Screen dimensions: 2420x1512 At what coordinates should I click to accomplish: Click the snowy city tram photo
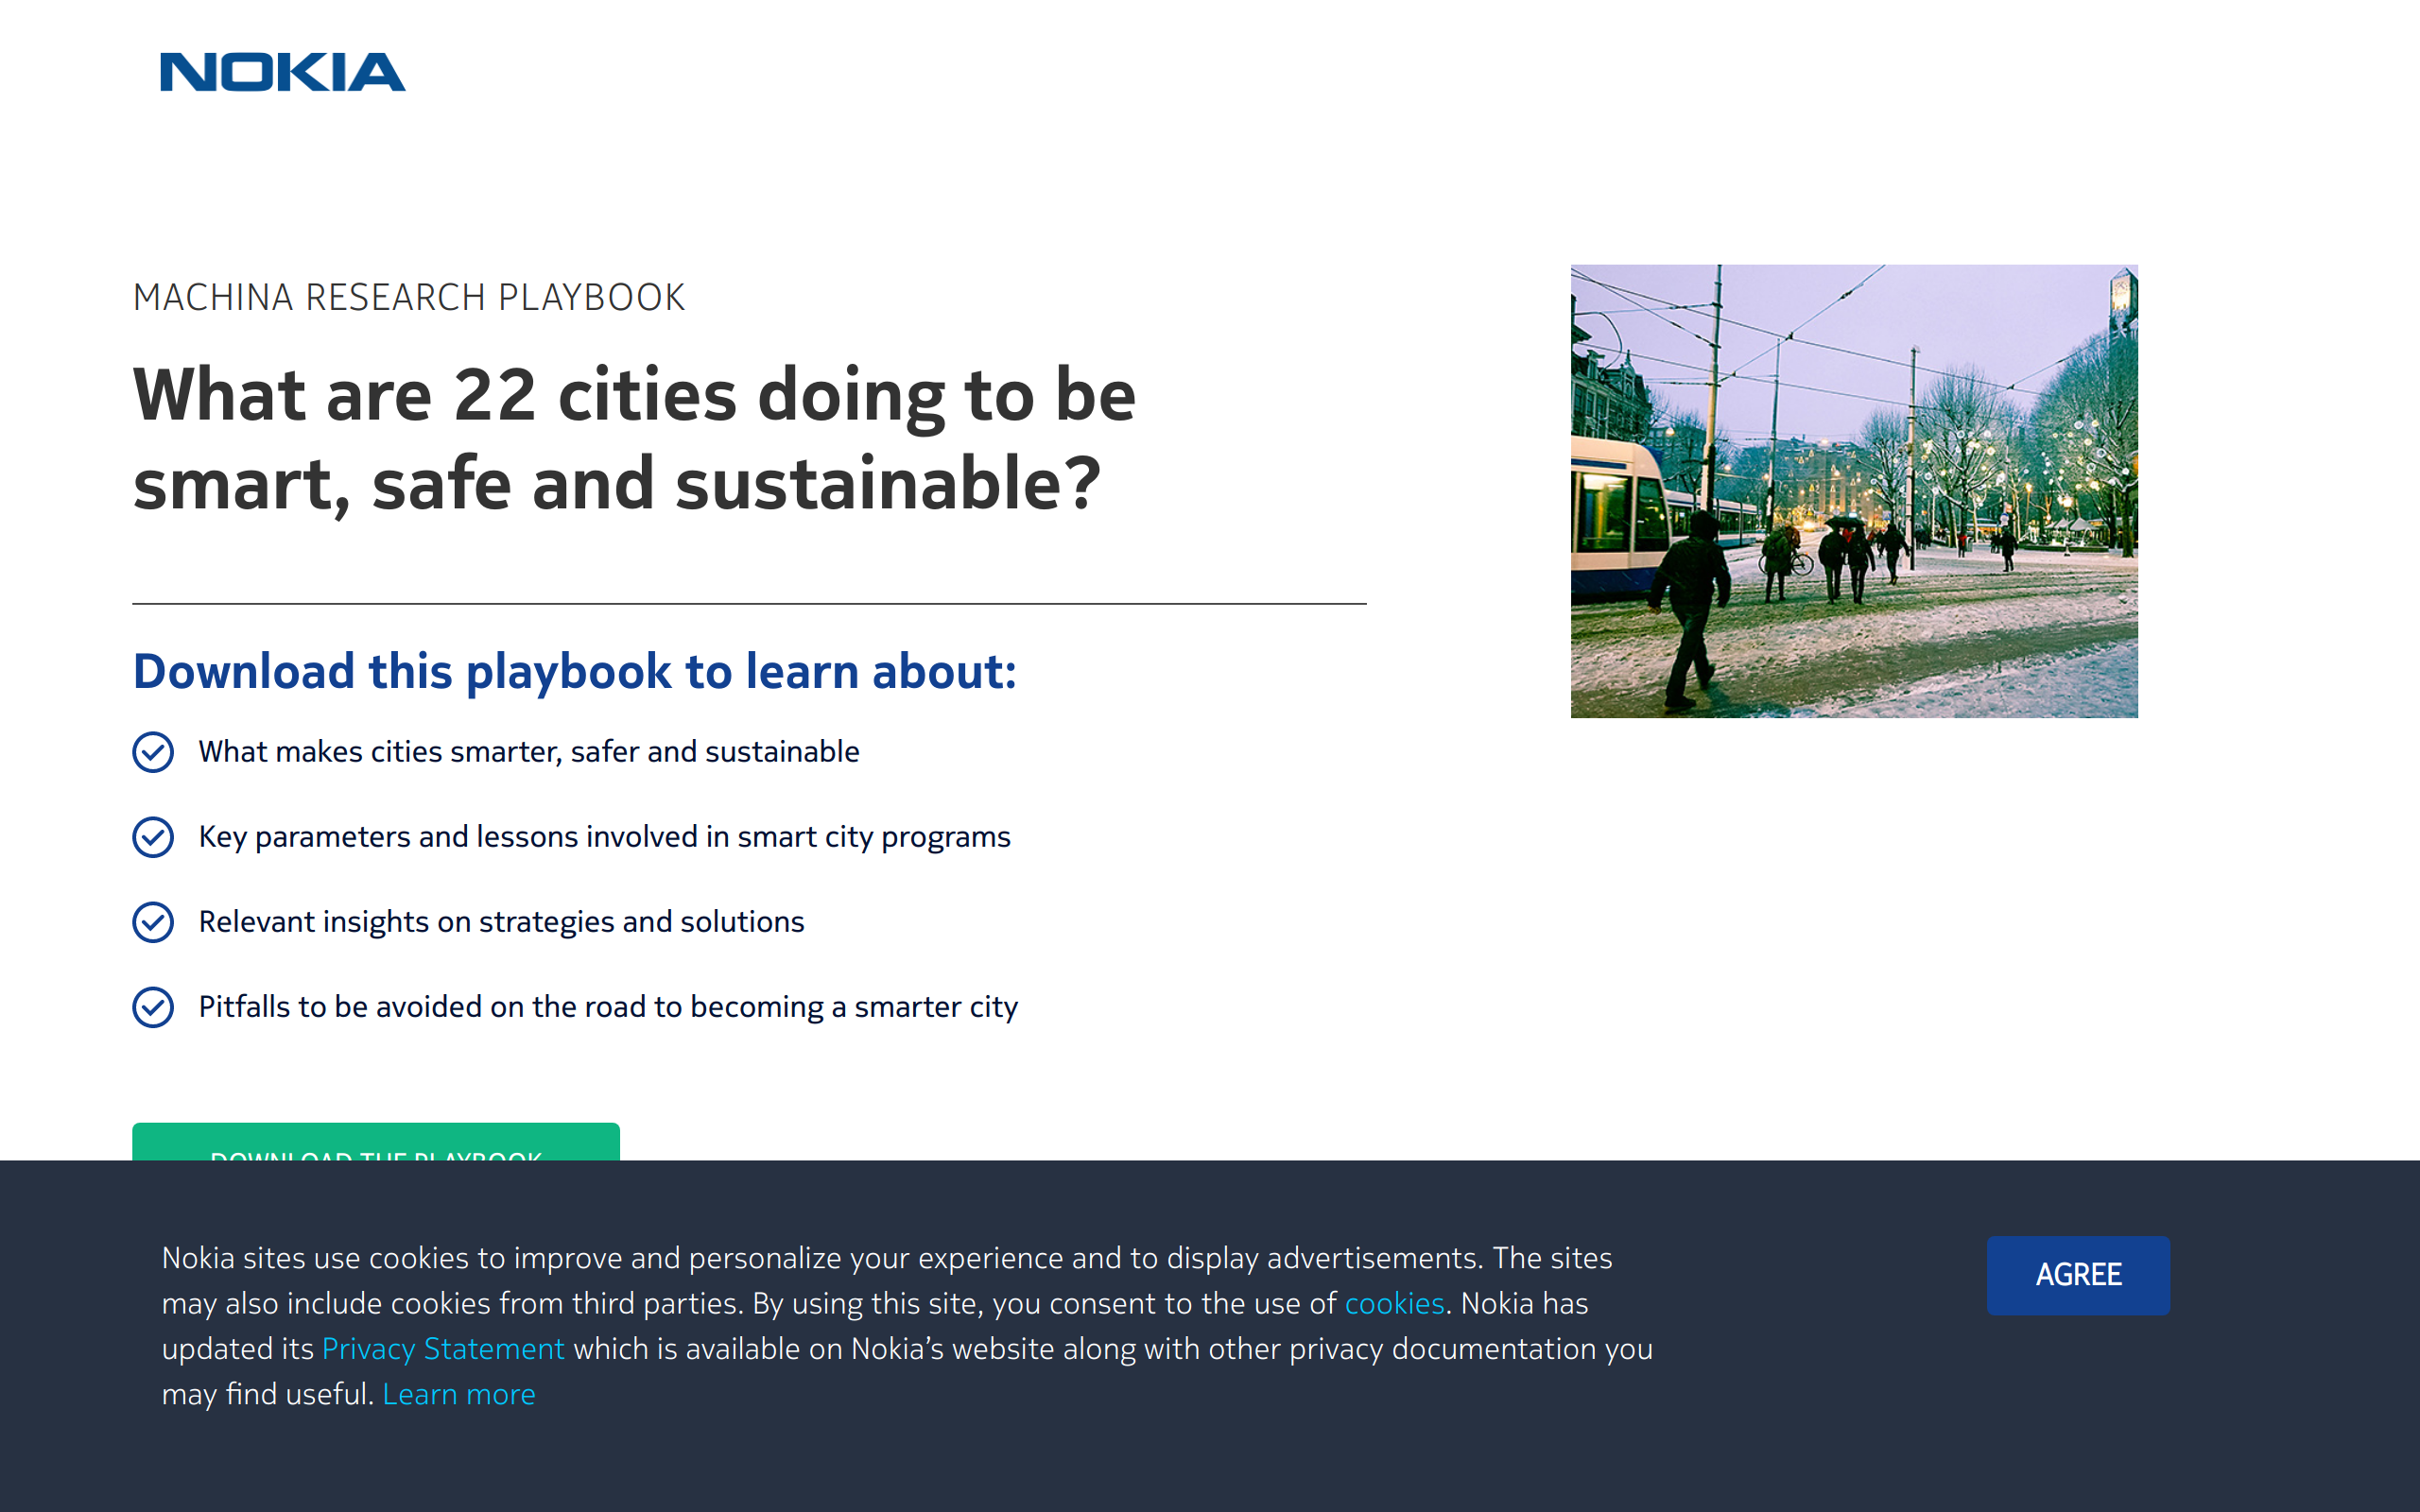(1854, 491)
